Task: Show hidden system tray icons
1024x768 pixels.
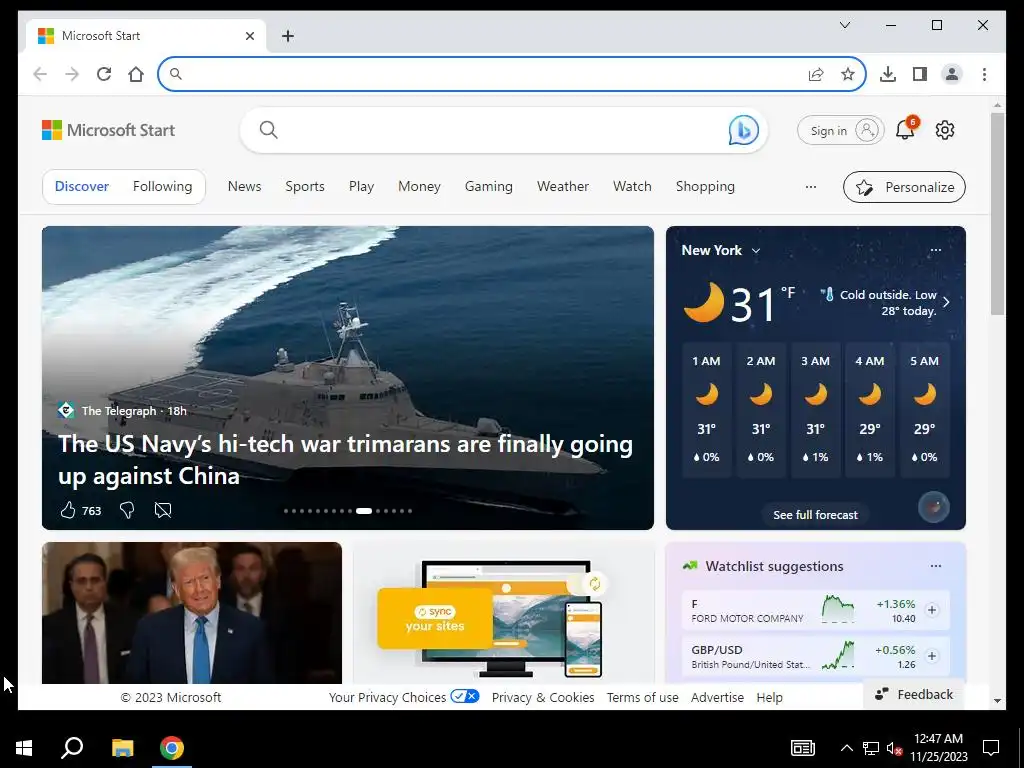Action: click(x=846, y=748)
